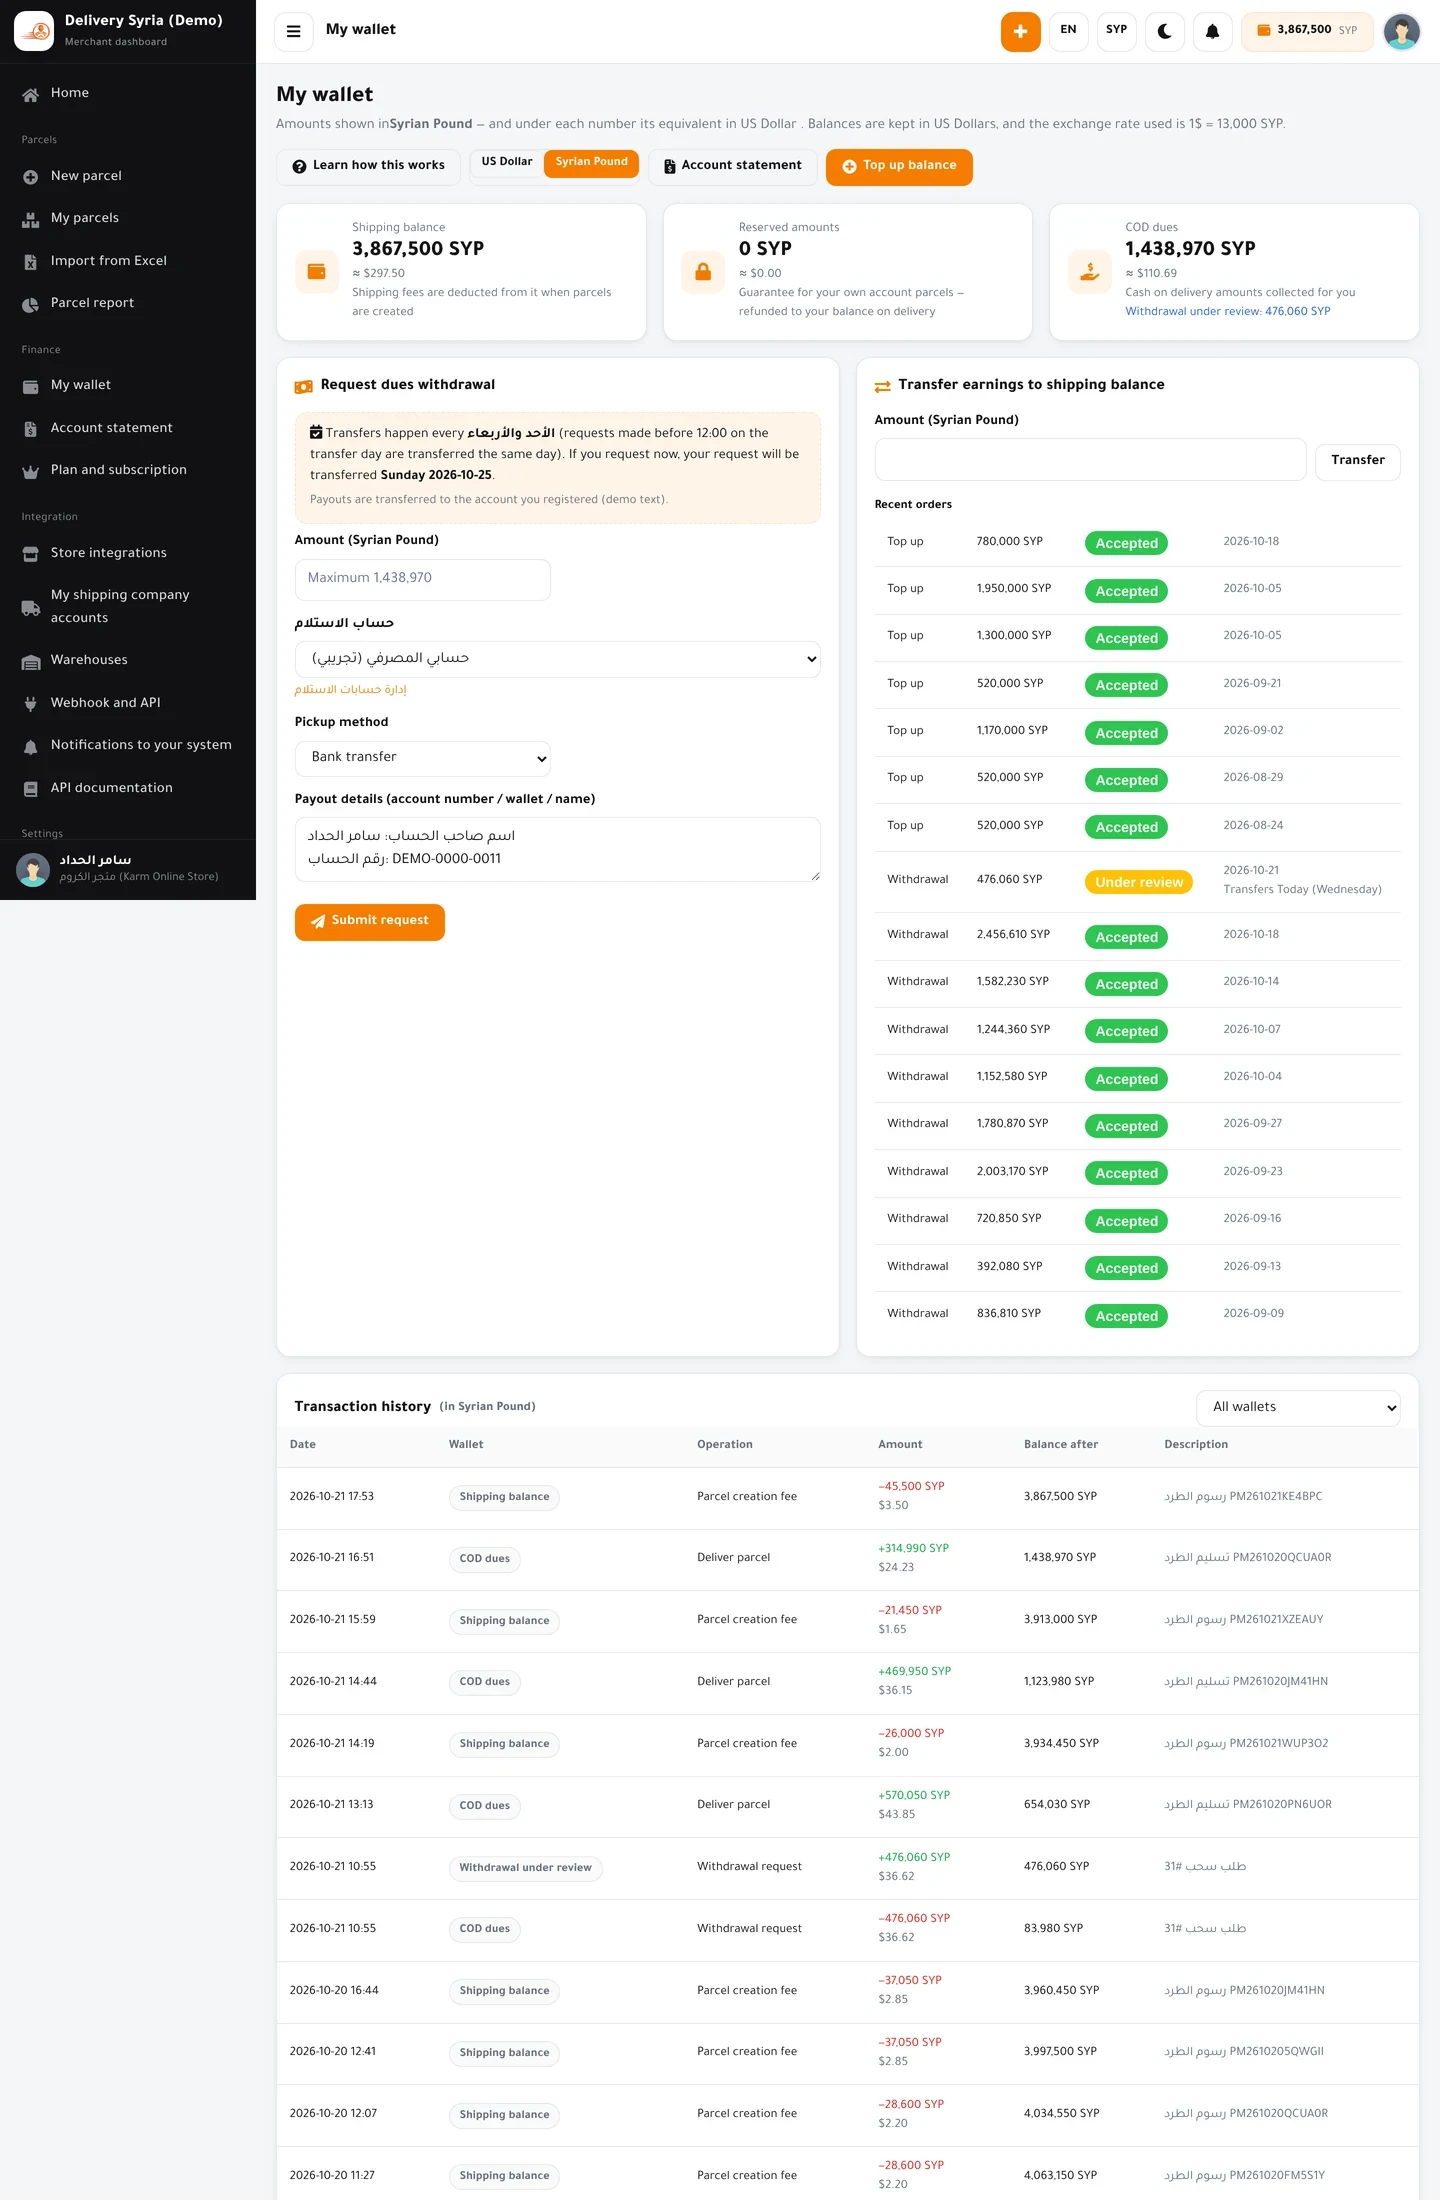Click the SYP currency button in header
The height and width of the screenshot is (2200, 1440).
pos(1116,30)
